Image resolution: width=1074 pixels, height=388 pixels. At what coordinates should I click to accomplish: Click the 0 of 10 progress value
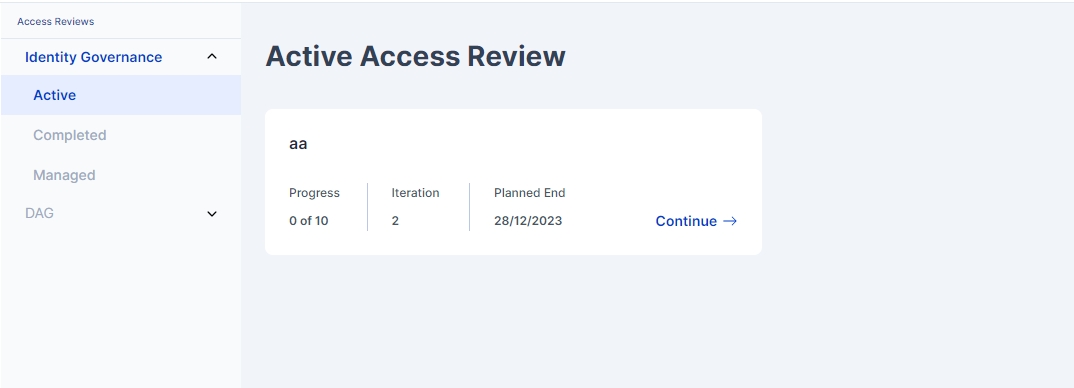308,221
